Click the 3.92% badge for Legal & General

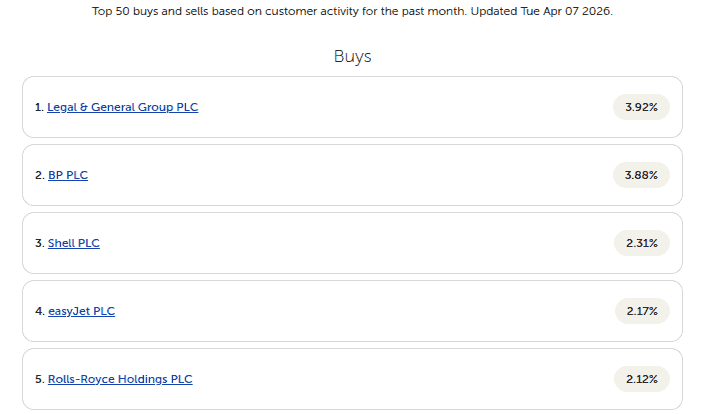point(641,107)
